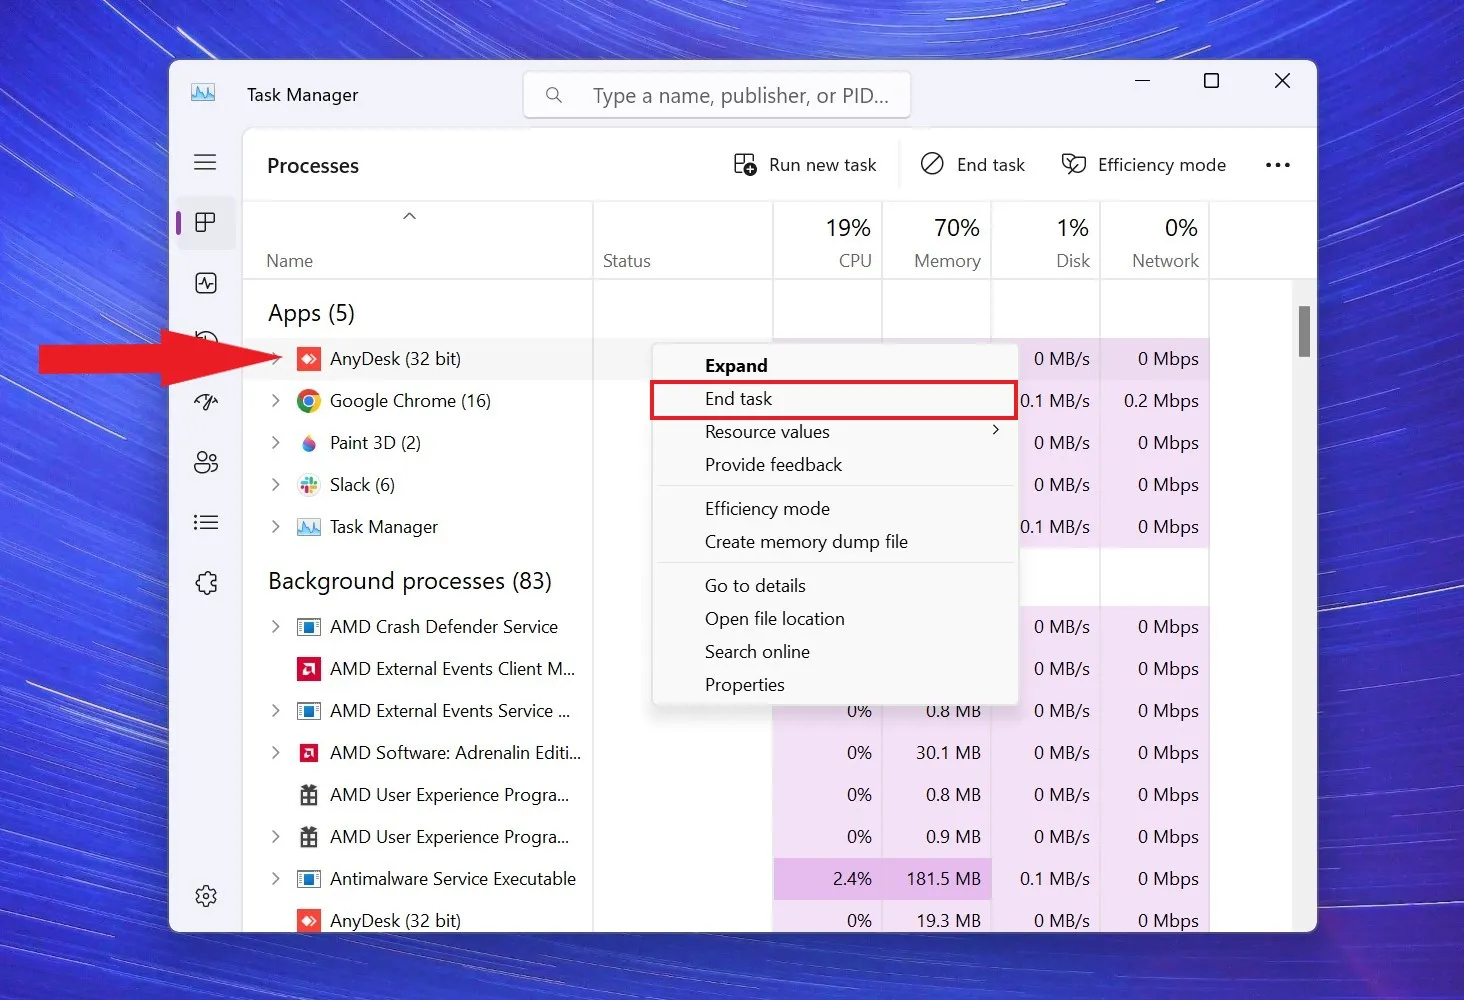Open the Users page in sidebar
This screenshot has width=1464, height=1000.
206,462
